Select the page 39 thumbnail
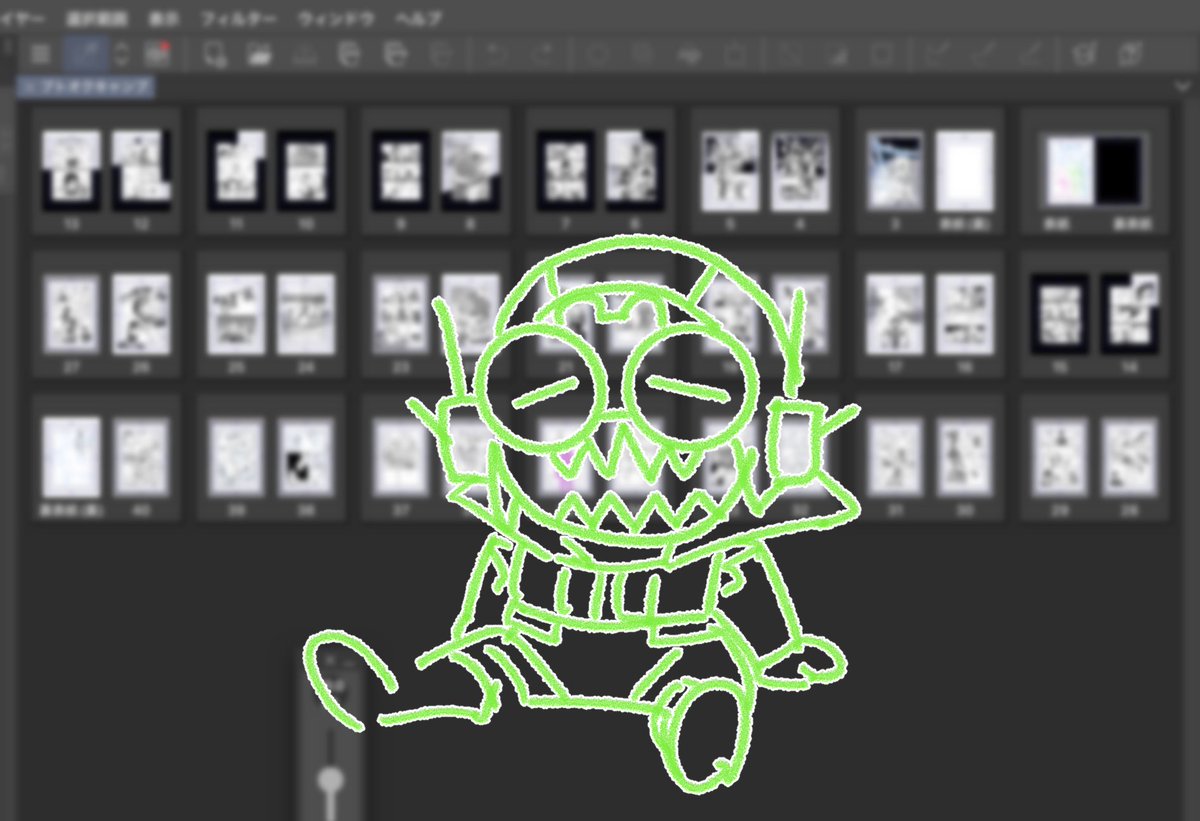Viewport: 1200px width, 821px height. tap(237, 457)
